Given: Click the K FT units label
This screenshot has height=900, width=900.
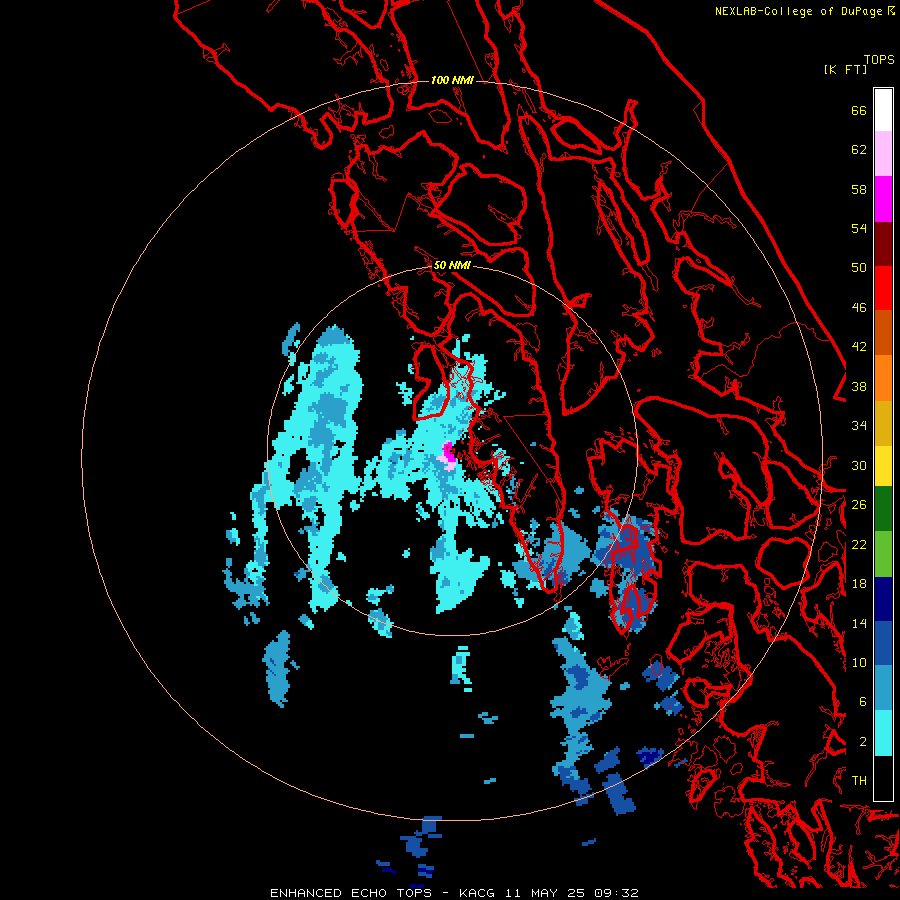Looking at the screenshot, I should tap(845, 69).
